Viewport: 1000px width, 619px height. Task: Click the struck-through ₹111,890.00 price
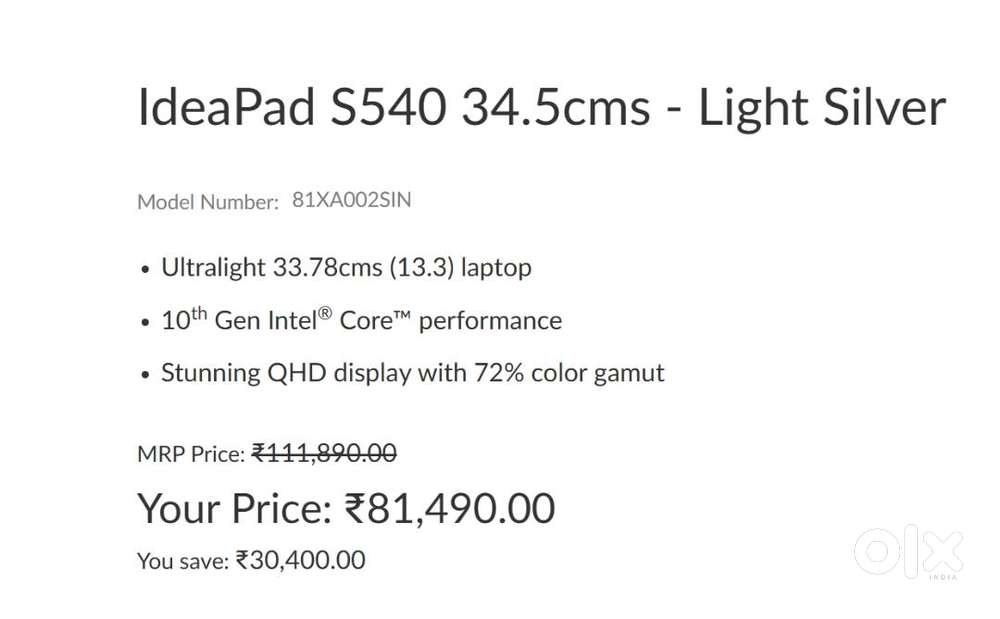pyautogui.click(x=324, y=453)
